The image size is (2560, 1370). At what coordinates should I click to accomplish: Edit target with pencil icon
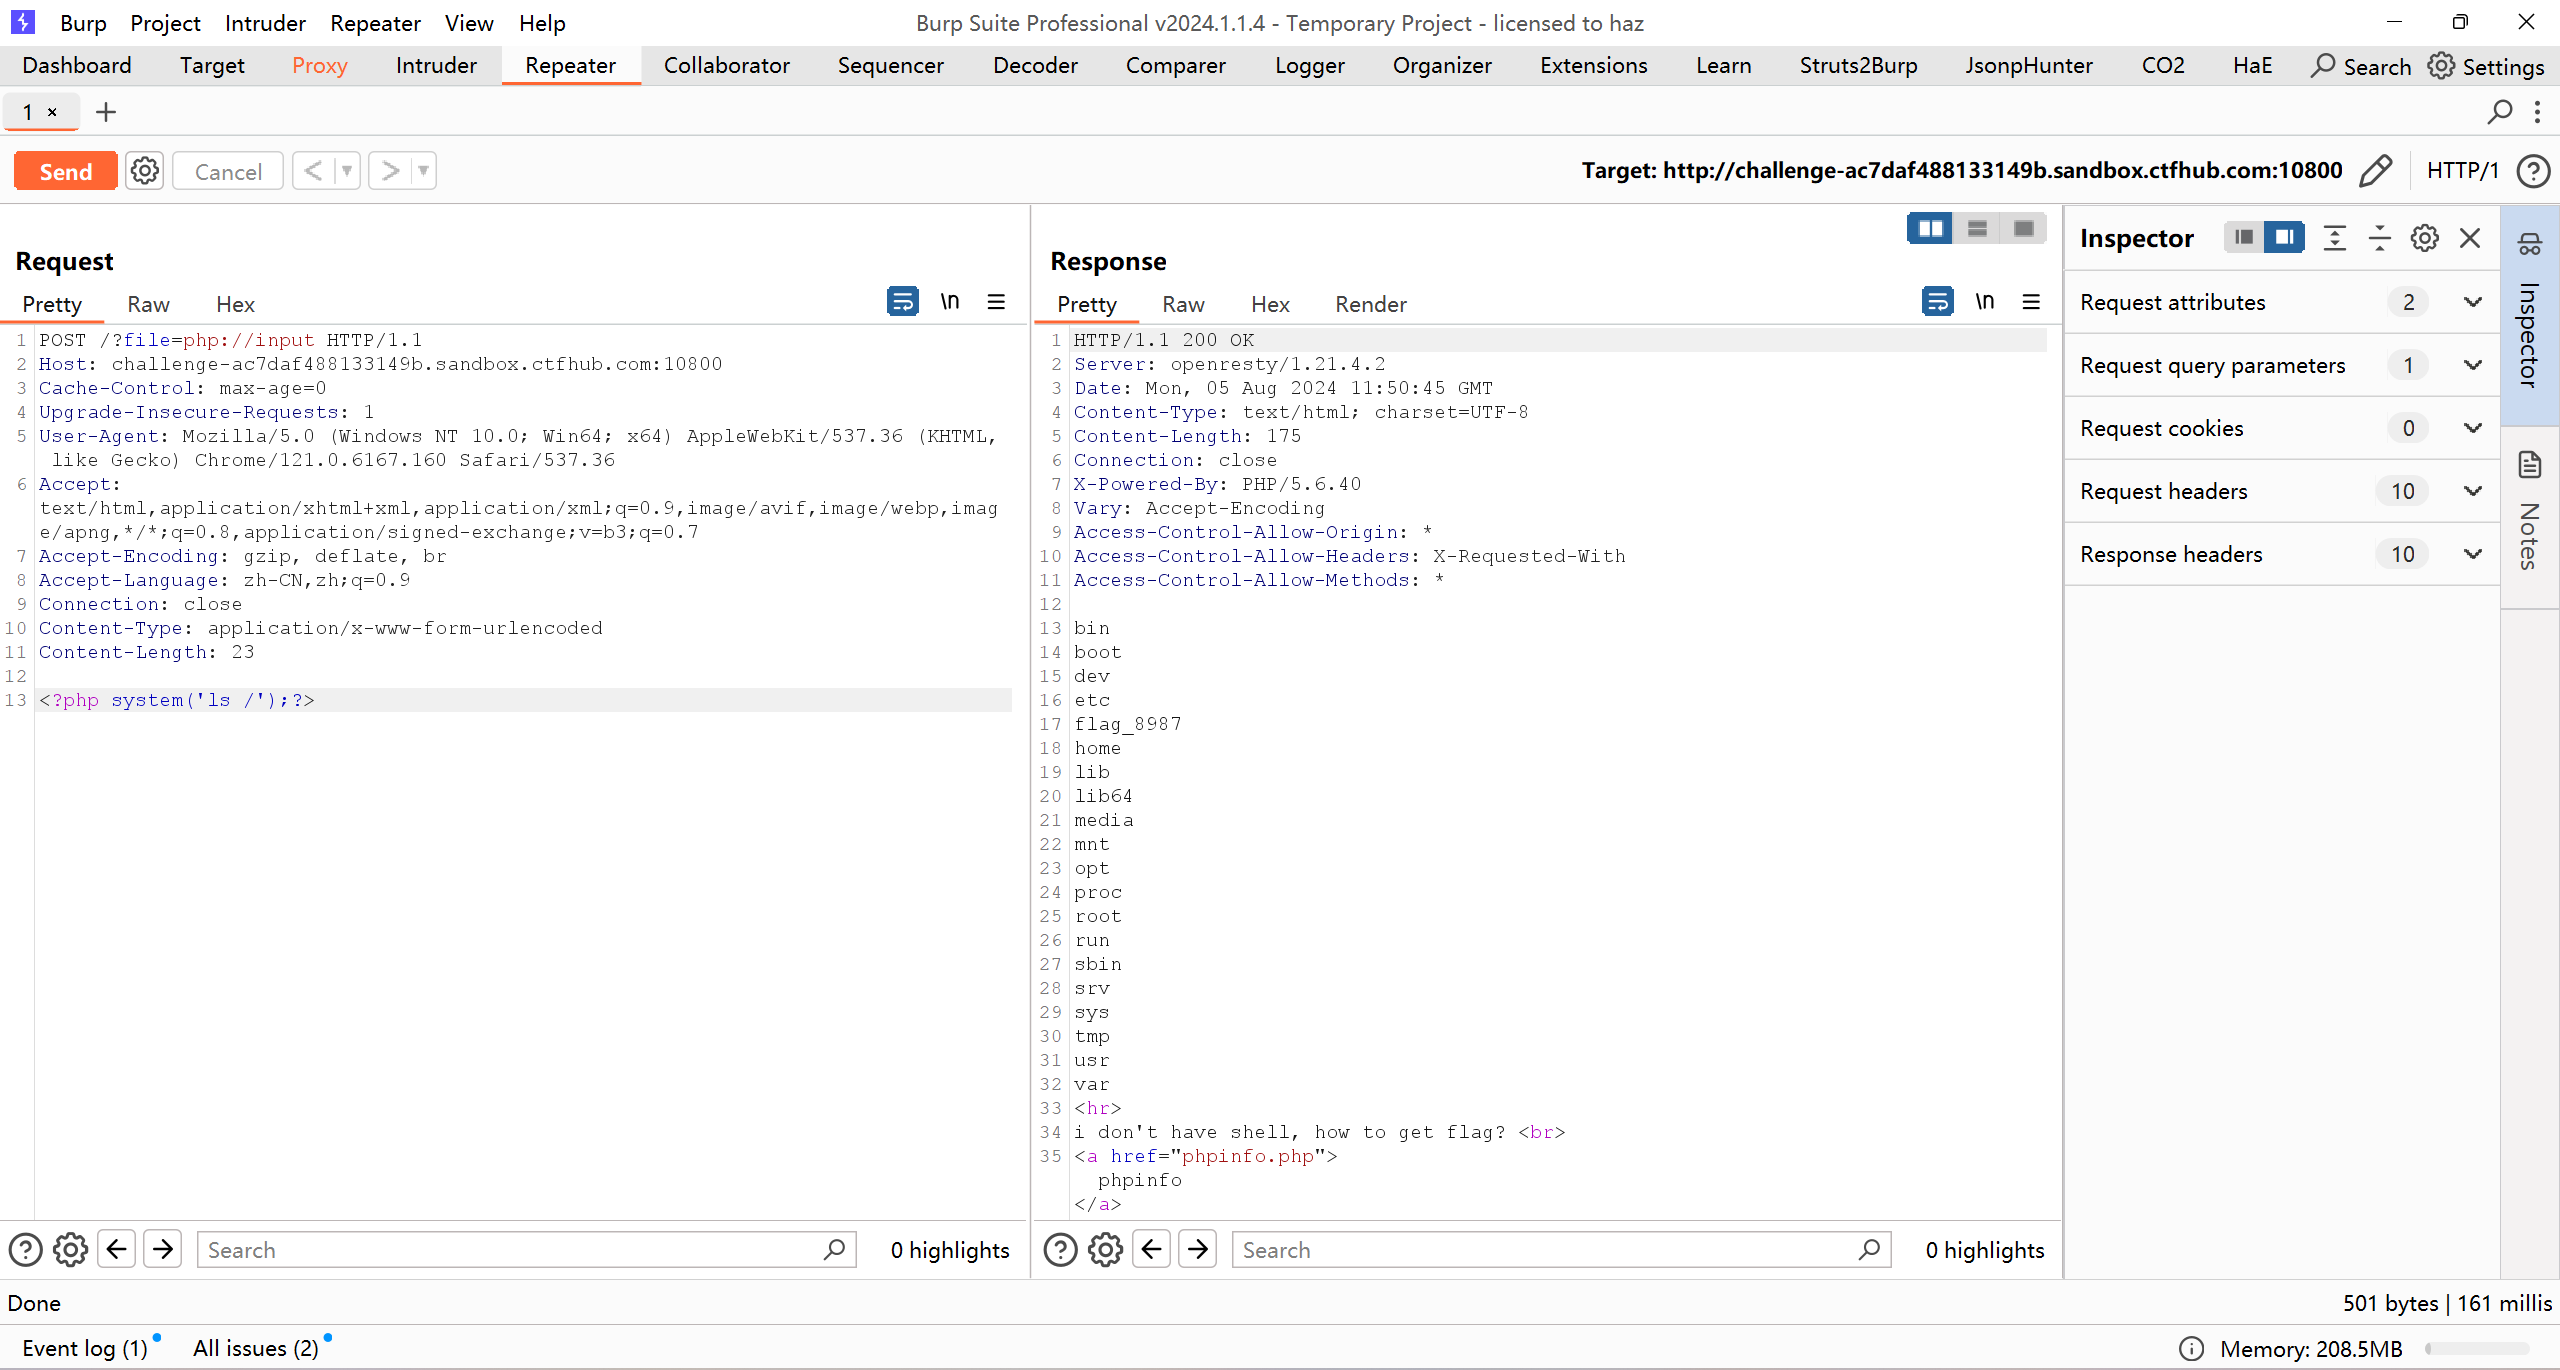(x=2376, y=171)
